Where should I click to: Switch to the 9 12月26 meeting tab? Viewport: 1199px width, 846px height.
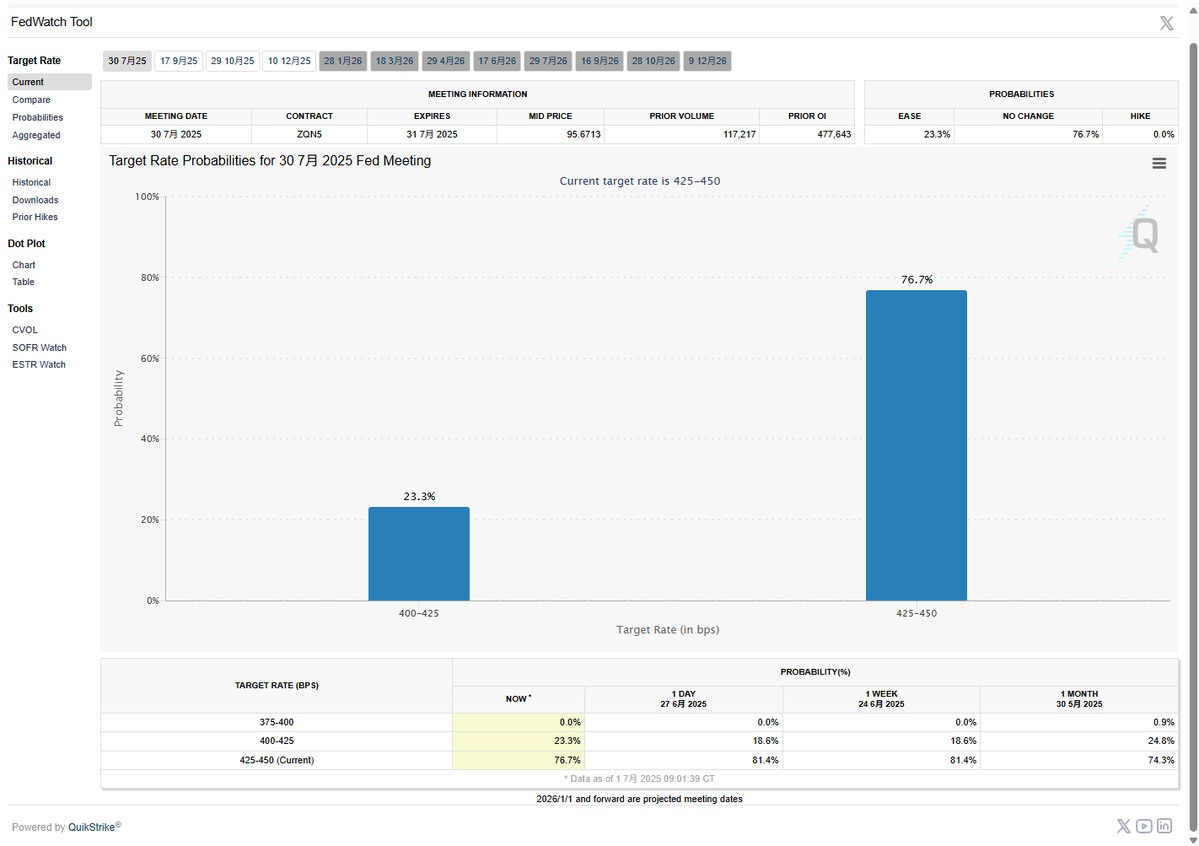tap(707, 60)
